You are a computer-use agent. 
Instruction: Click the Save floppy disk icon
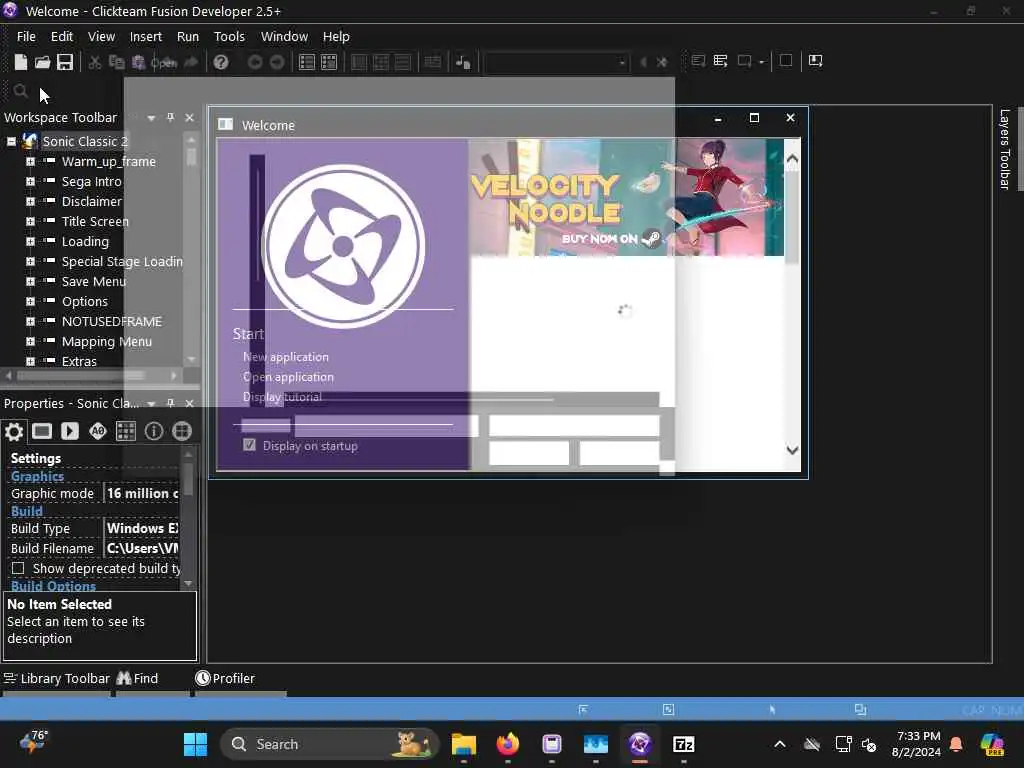[x=65, y=62]
